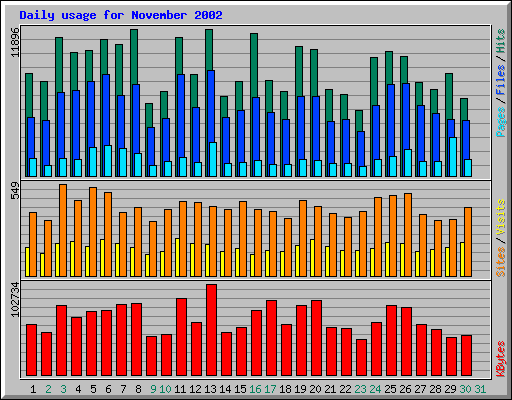Click day label 27
This screenshot has width=512, height=400.
[420, 389]
